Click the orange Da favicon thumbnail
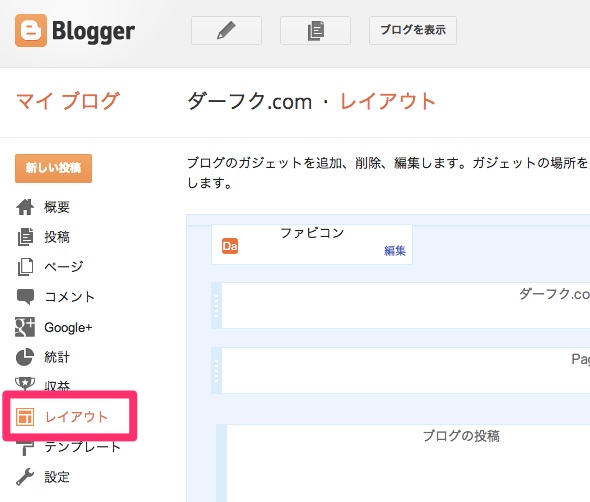The image size is (590, 502). point(230,246)
